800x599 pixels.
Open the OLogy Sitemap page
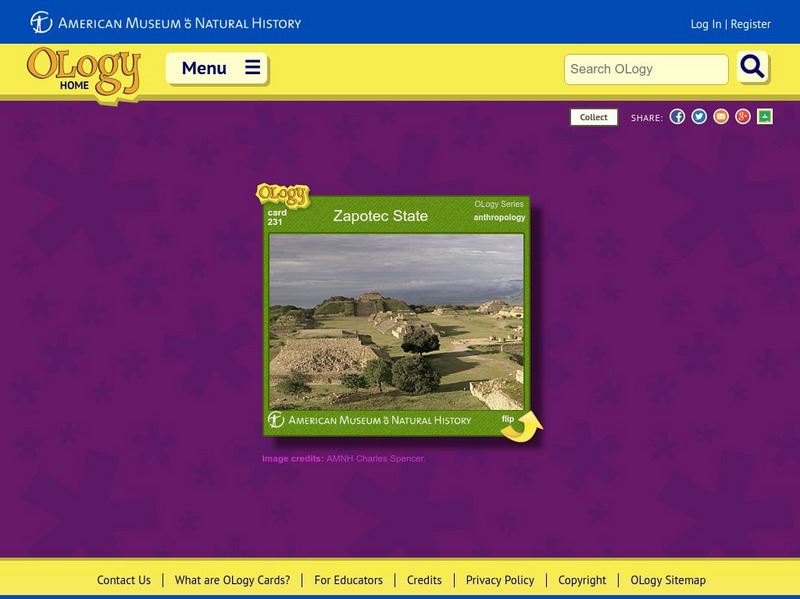666,579
